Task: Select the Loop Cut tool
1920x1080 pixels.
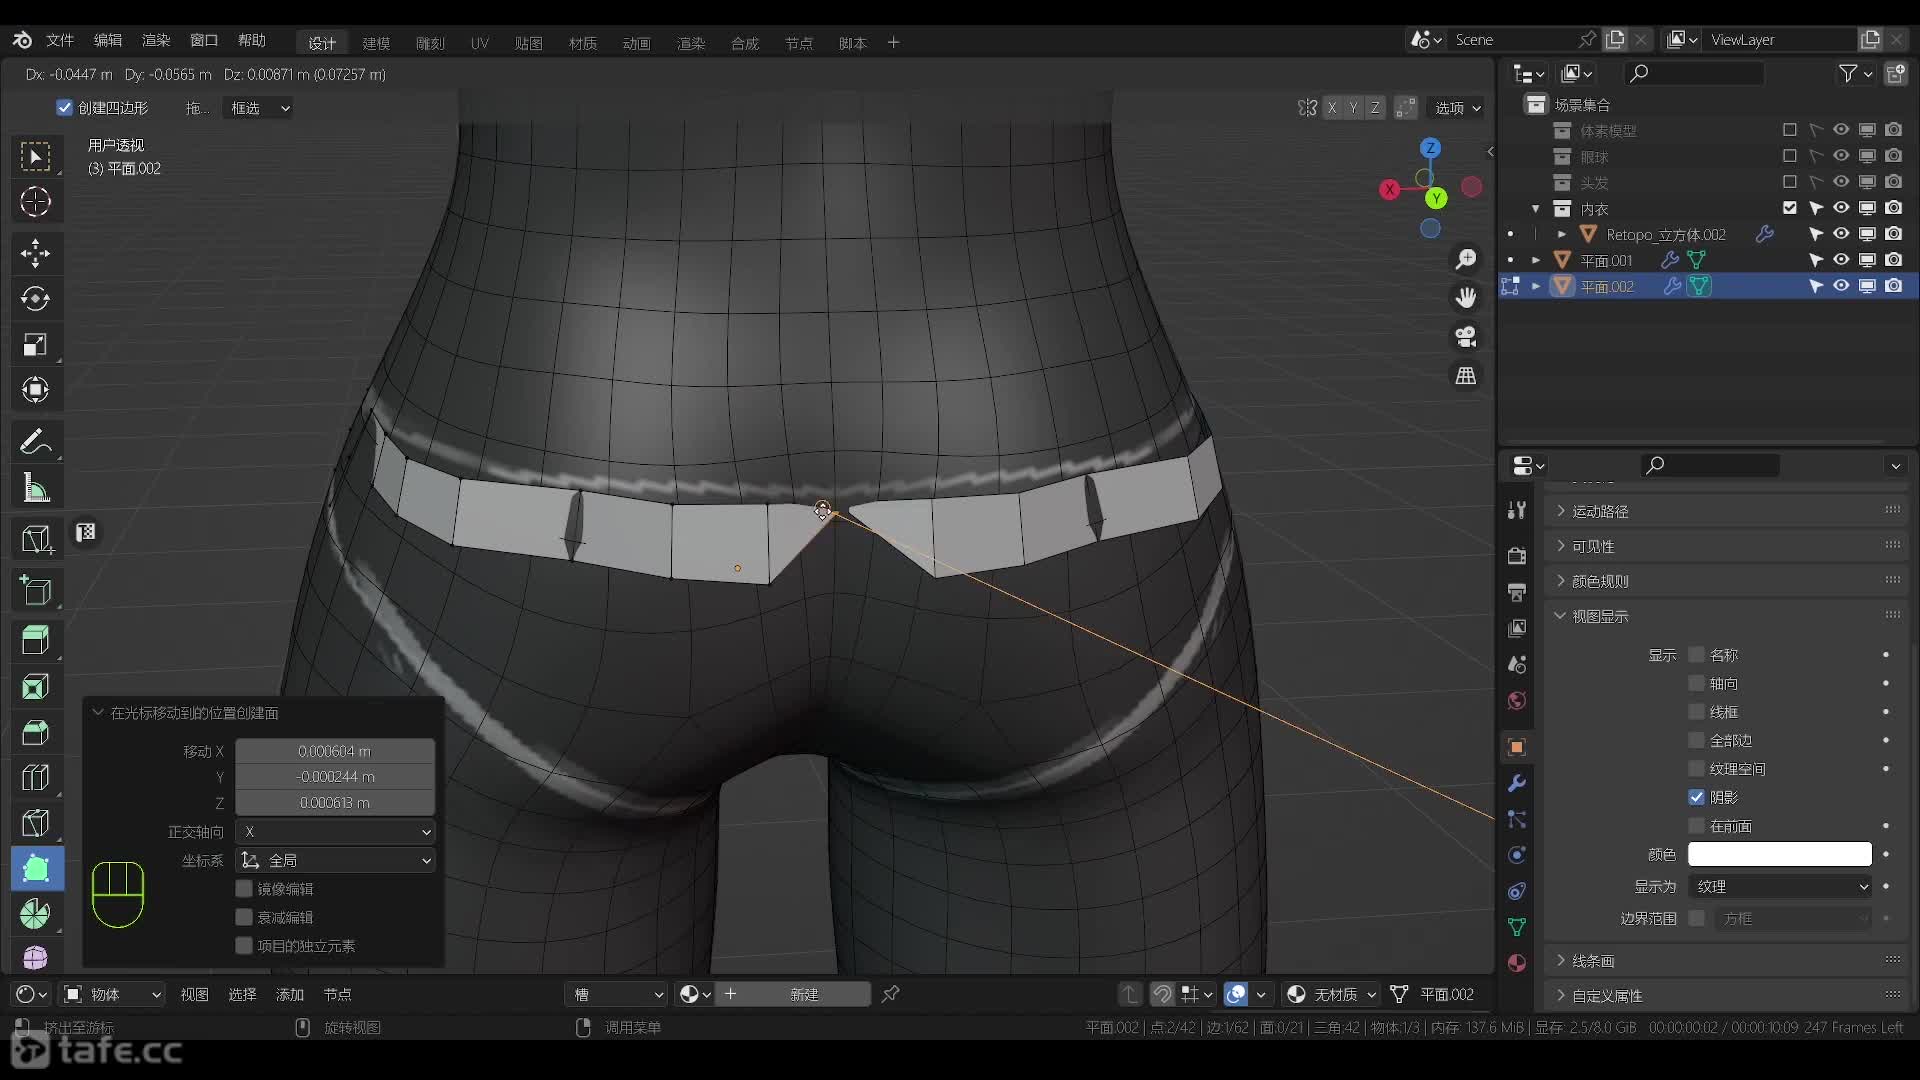Action: click(36, 777)
